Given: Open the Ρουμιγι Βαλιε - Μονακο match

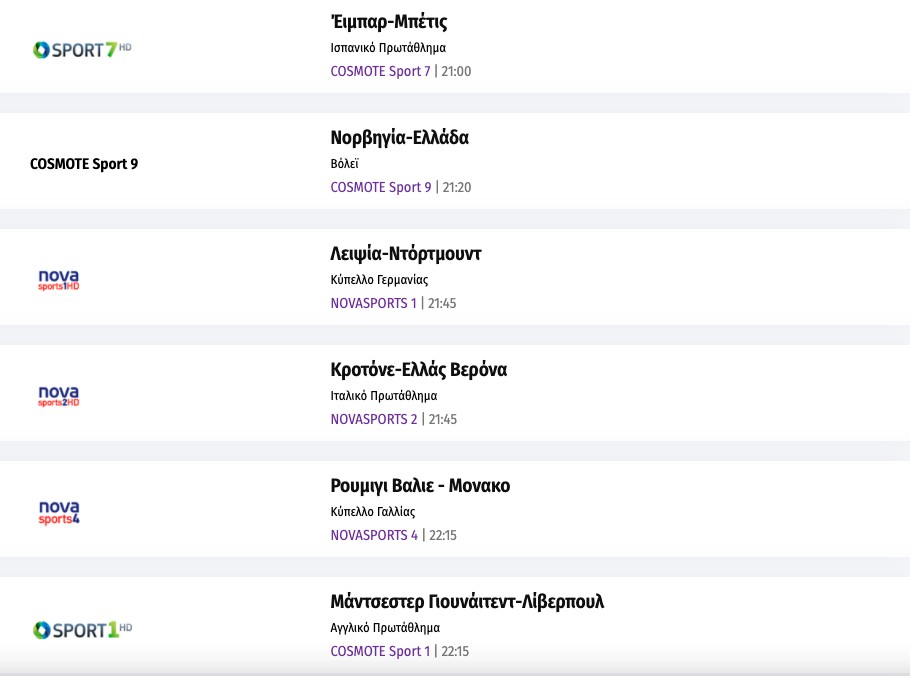Looking at the screenshot, I should pos(420,486).
